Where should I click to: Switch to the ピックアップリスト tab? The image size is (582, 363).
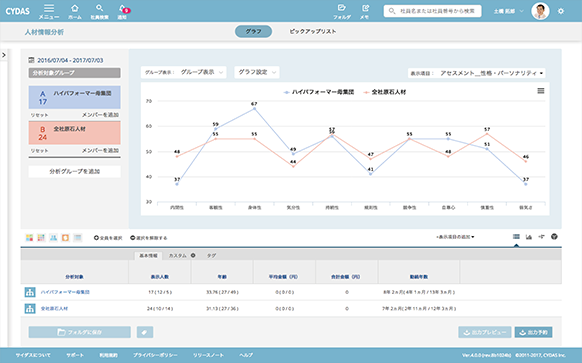313,32
